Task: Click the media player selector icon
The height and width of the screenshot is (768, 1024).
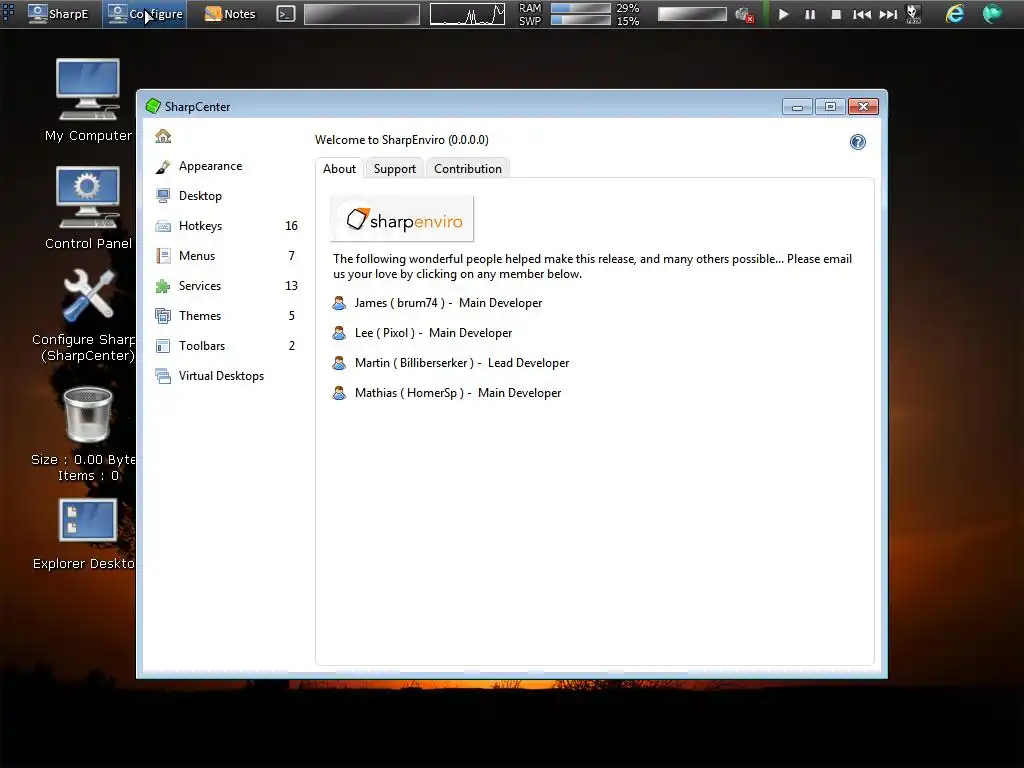Action: [x=914, y=14]
